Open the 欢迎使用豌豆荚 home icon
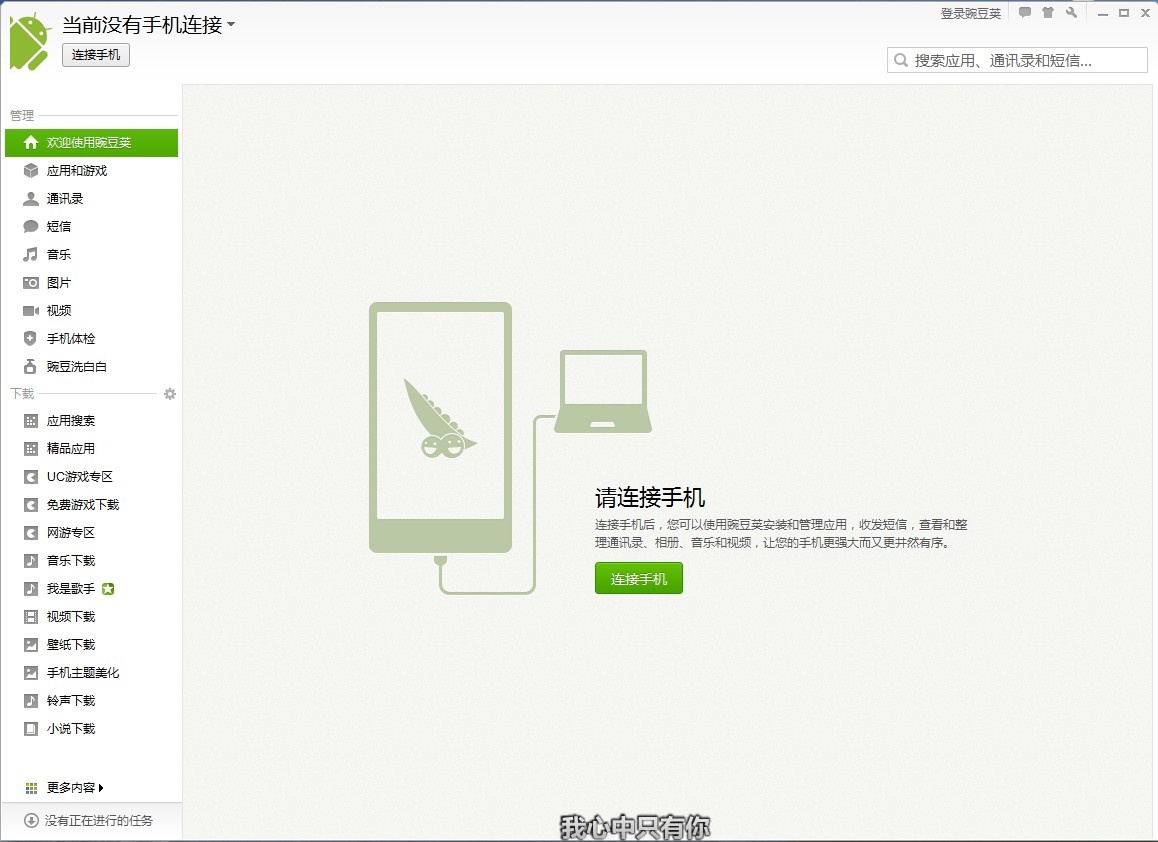The width and height of the screenshot is (1158, 842). click(x=30, y=143)
